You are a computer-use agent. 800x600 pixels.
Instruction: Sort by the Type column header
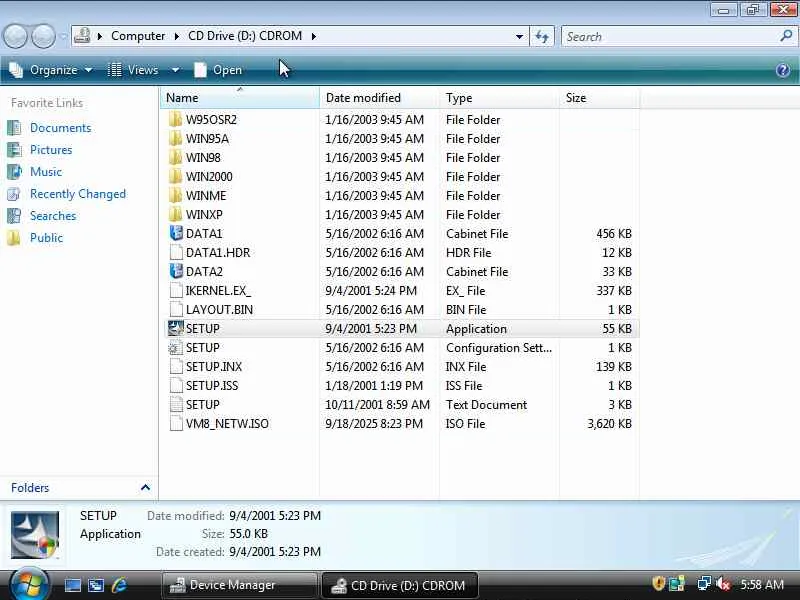[499, 97]
